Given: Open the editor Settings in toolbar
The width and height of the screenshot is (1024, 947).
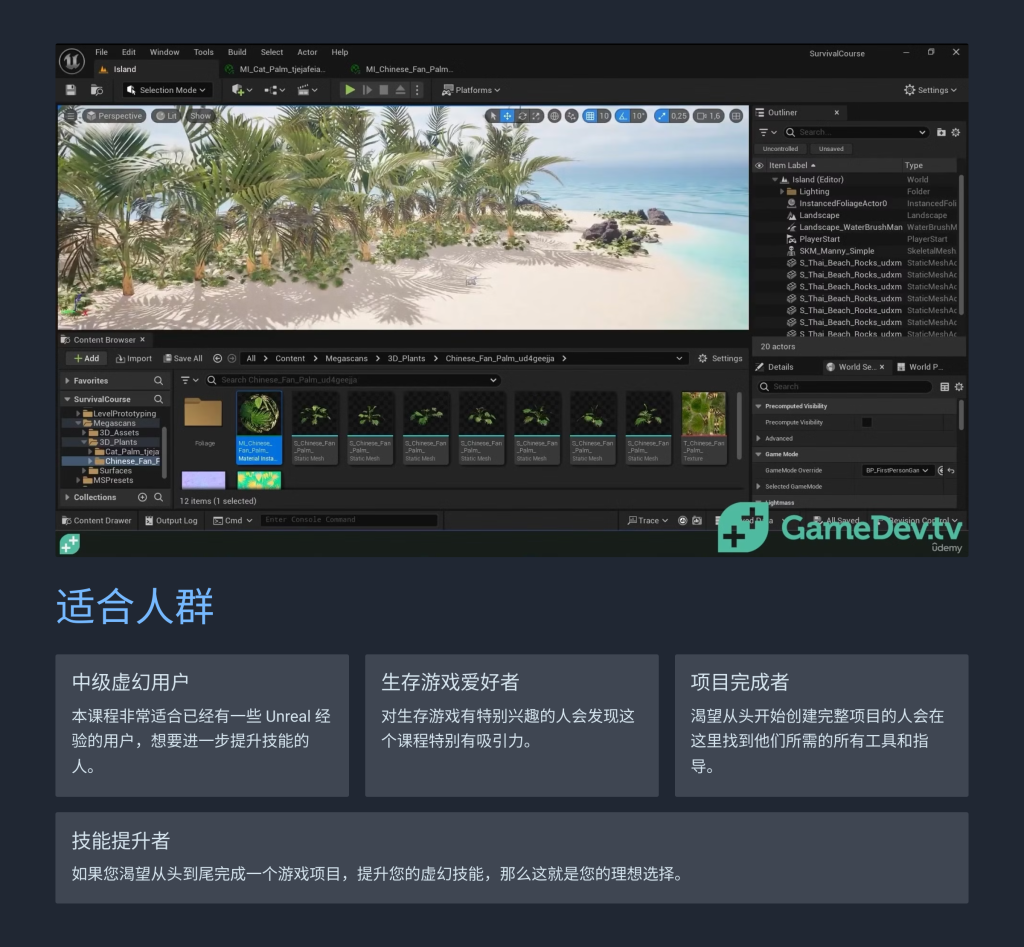Looking at the screenshot, I should (930, 90).
